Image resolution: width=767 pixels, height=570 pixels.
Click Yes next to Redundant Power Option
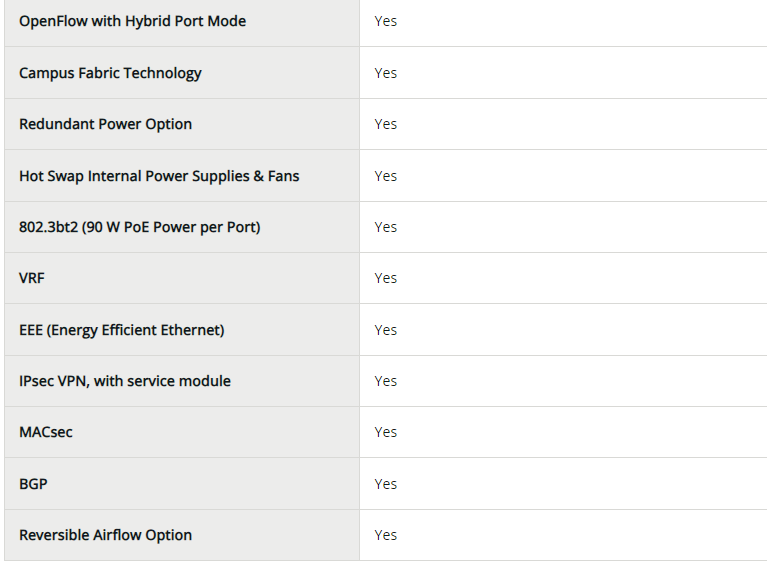pos(385,124)
